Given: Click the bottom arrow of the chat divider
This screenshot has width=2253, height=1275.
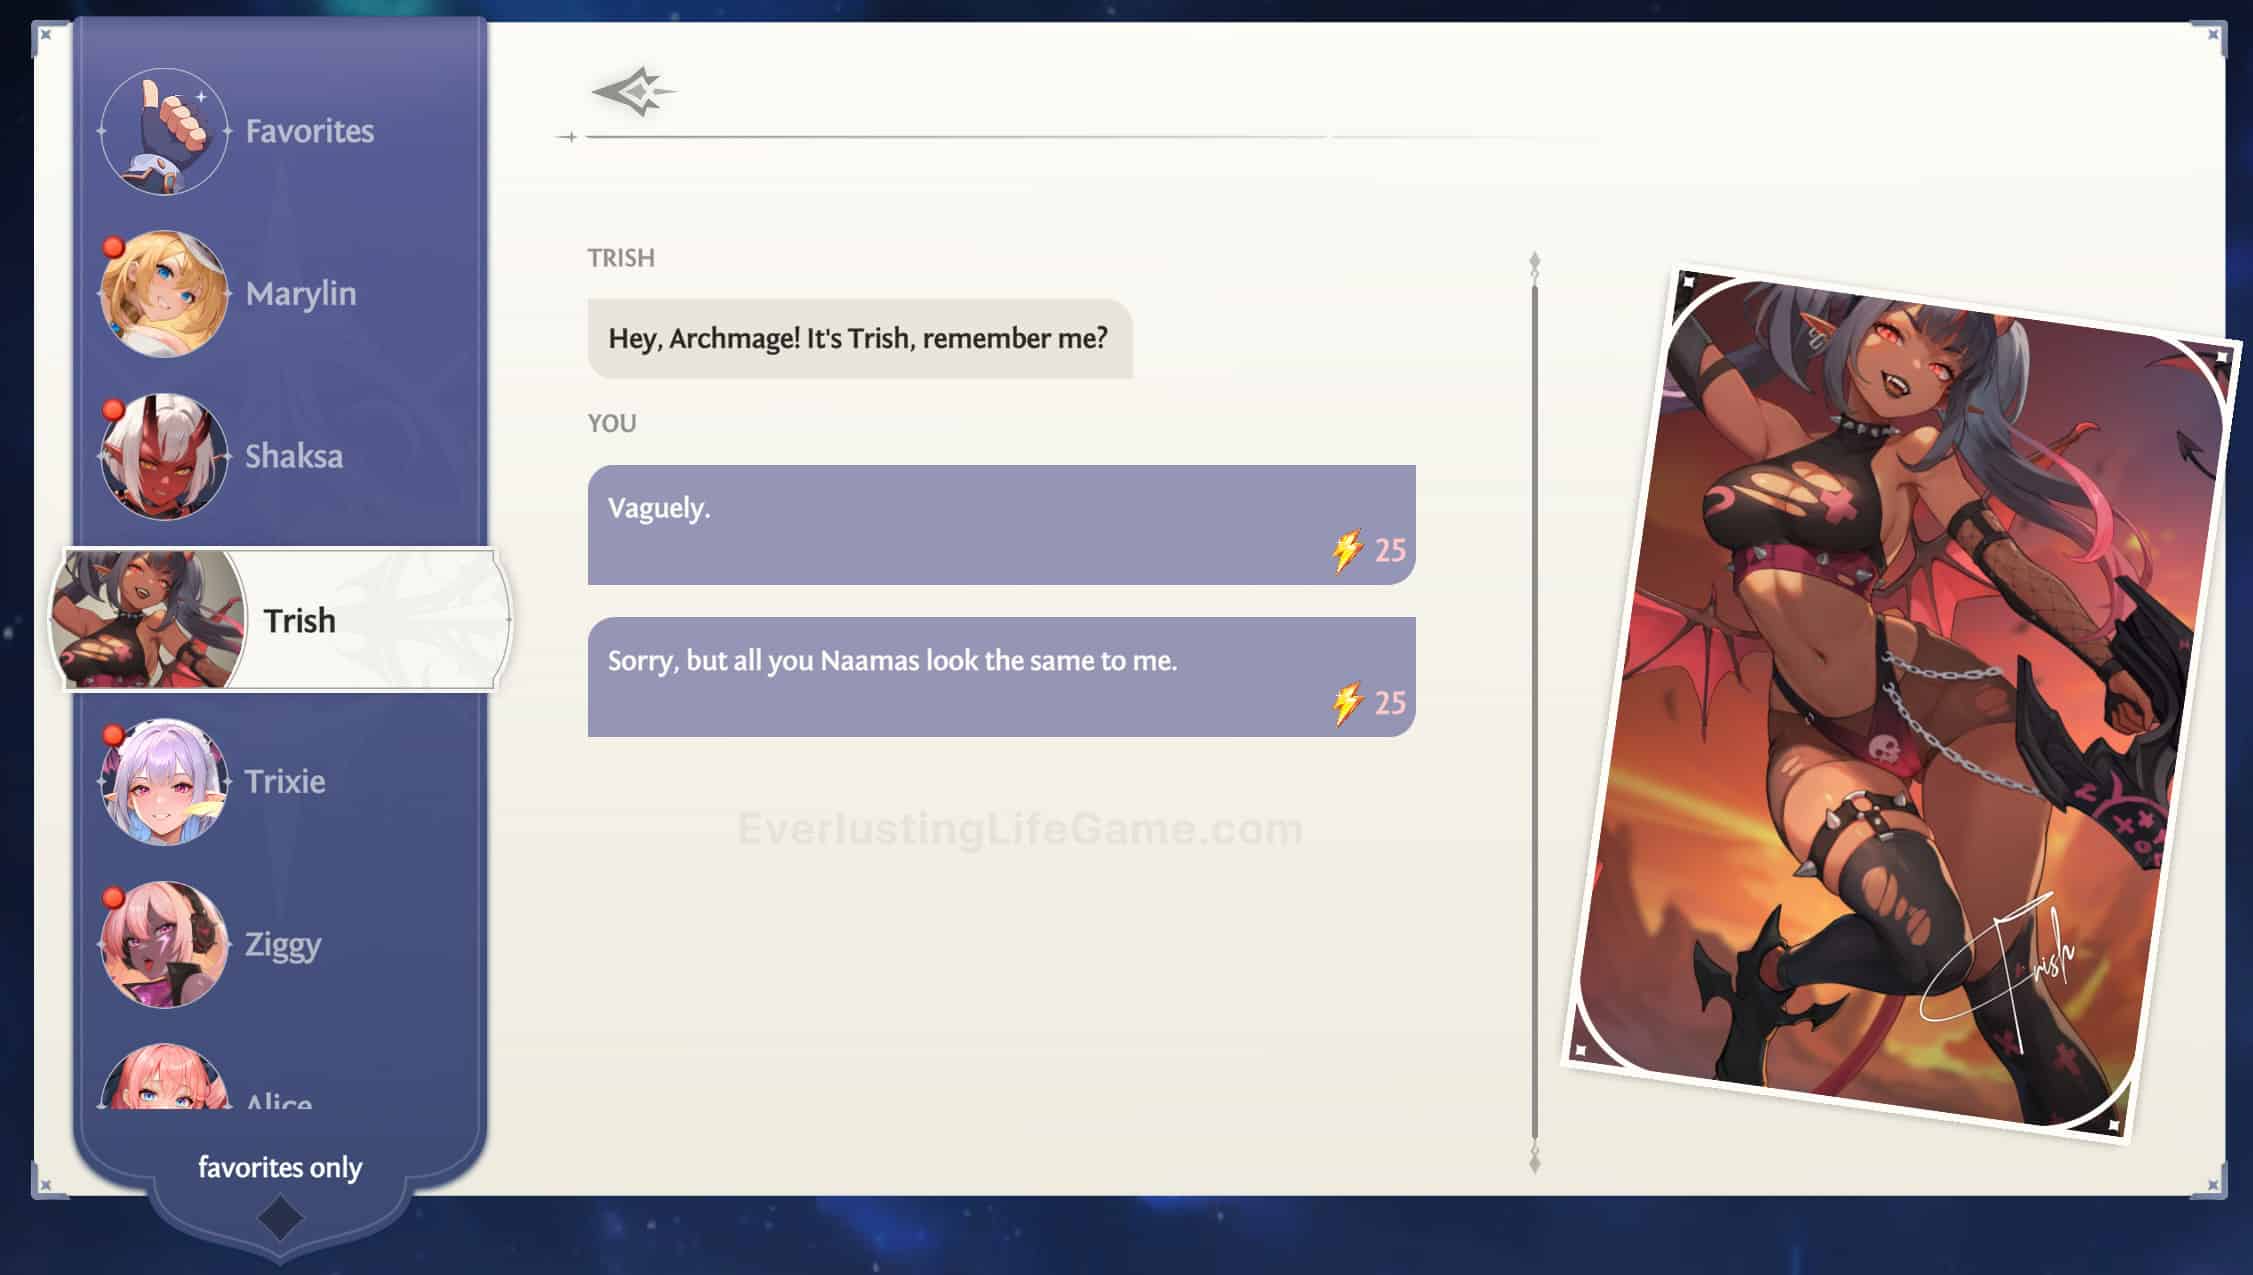Looking at the screenshot, I should pos(1535,1163).
